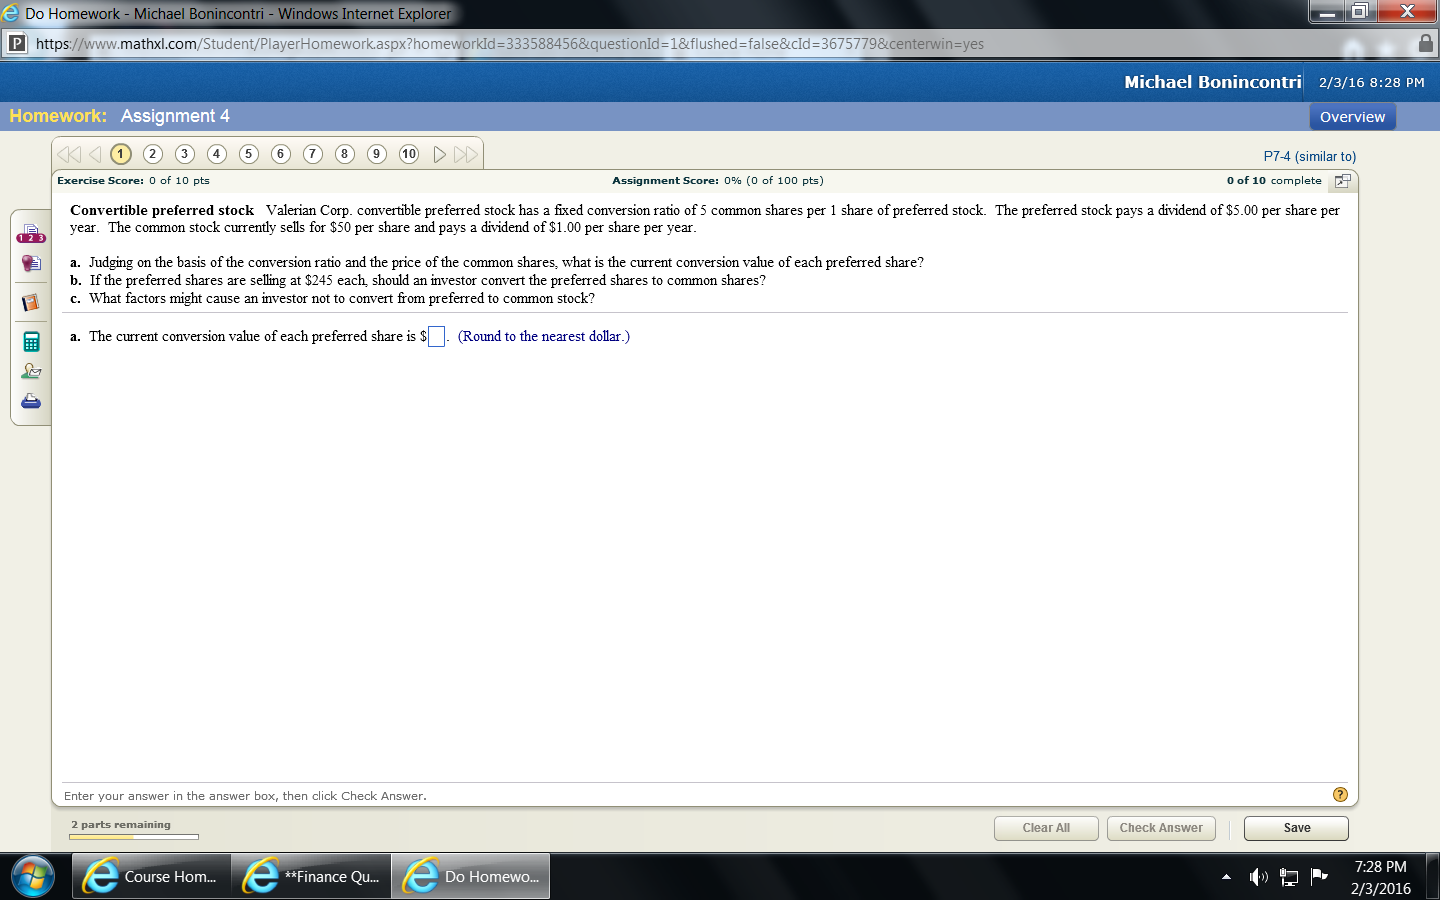Viewport: 1440px width, 900px height.
Task: Click the previous question back arrow
Action: pos(94,154)
